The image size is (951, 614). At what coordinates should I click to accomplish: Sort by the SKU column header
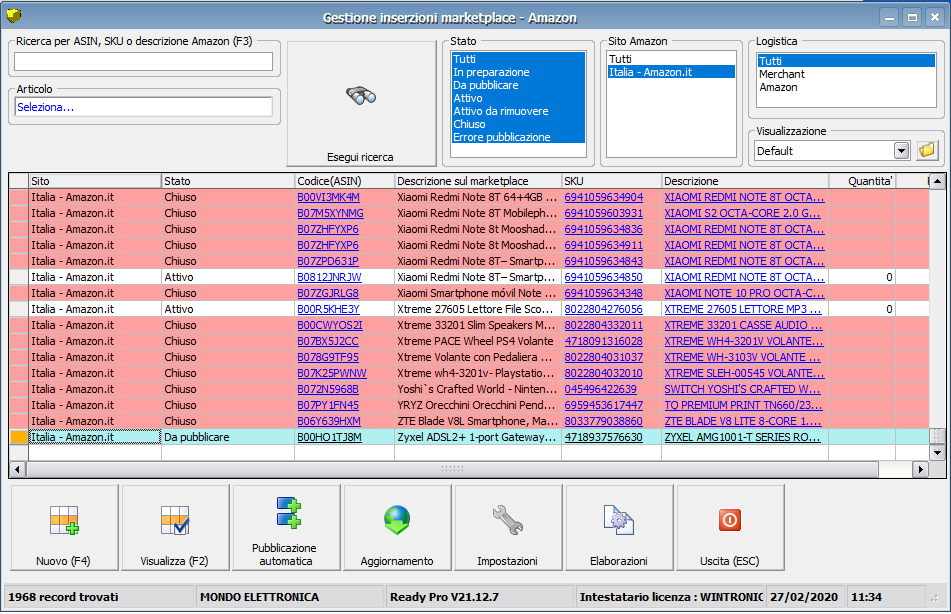(611, 181)
